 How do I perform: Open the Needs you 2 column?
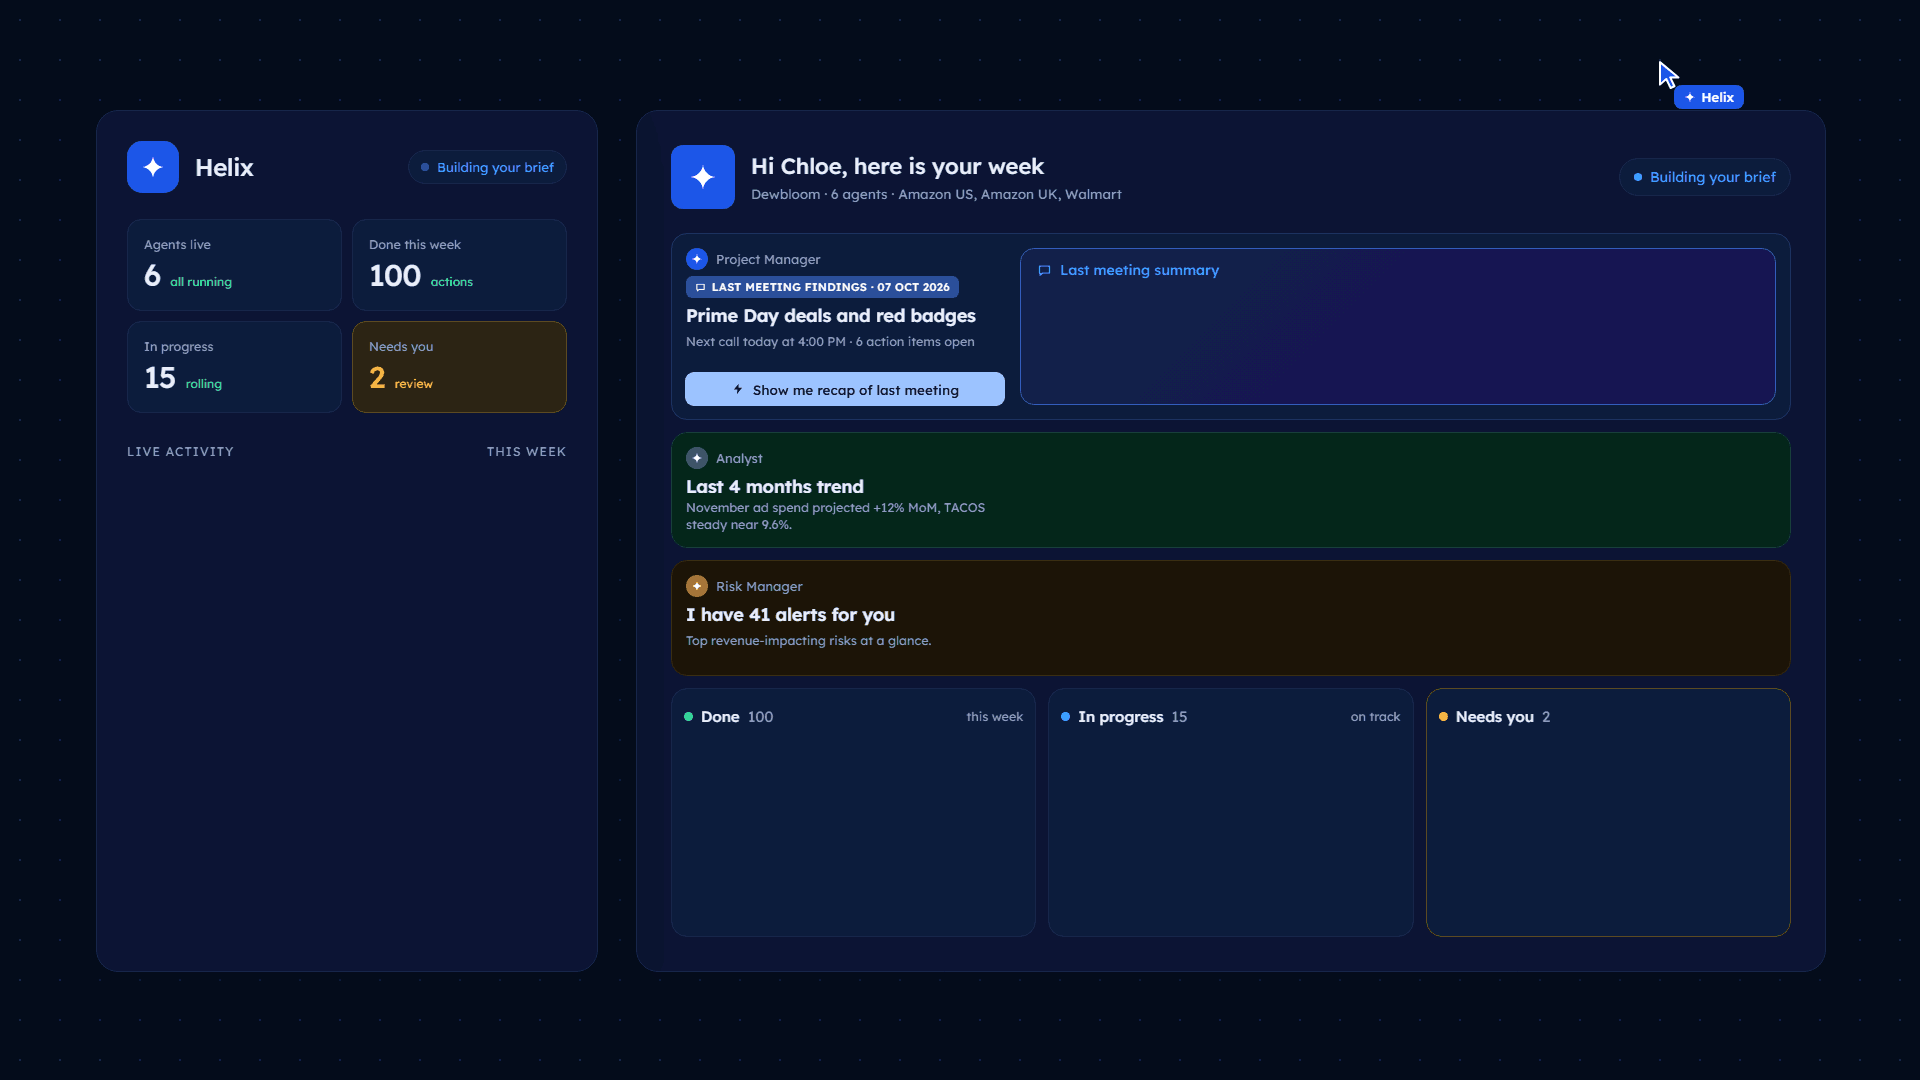[1608, 812]
